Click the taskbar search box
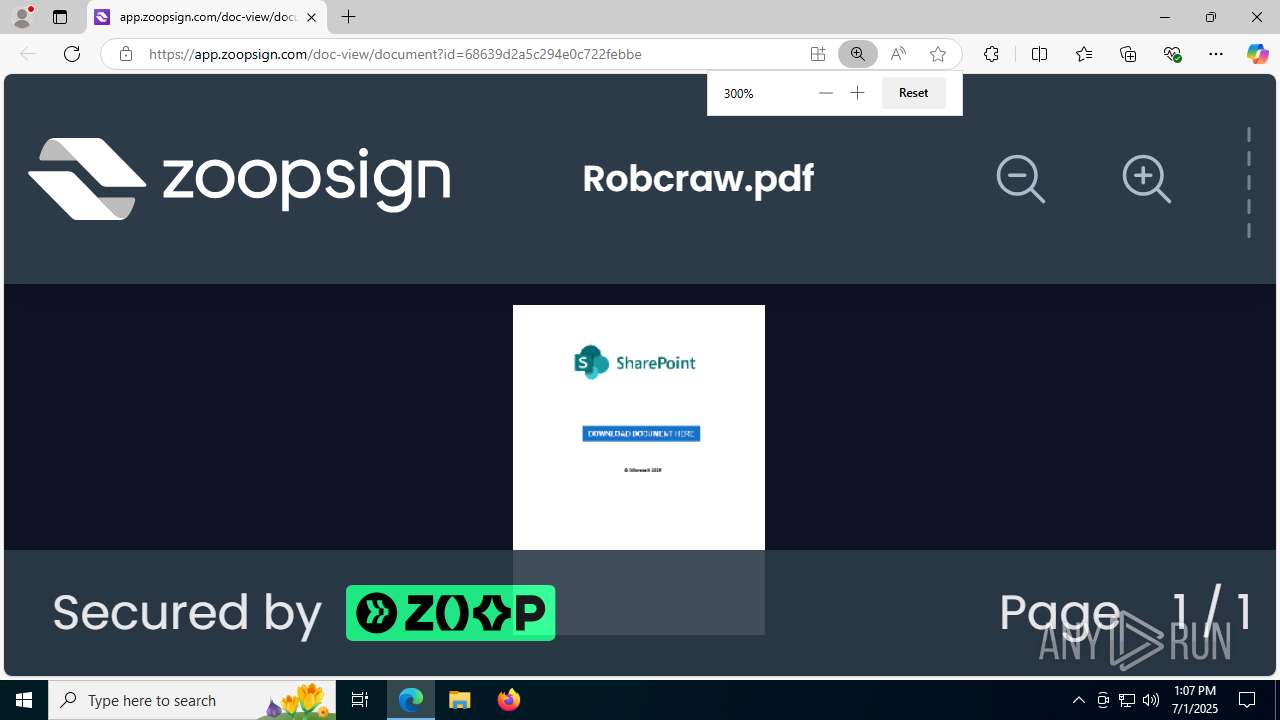 pyautogui.click(x=192, y=700)
